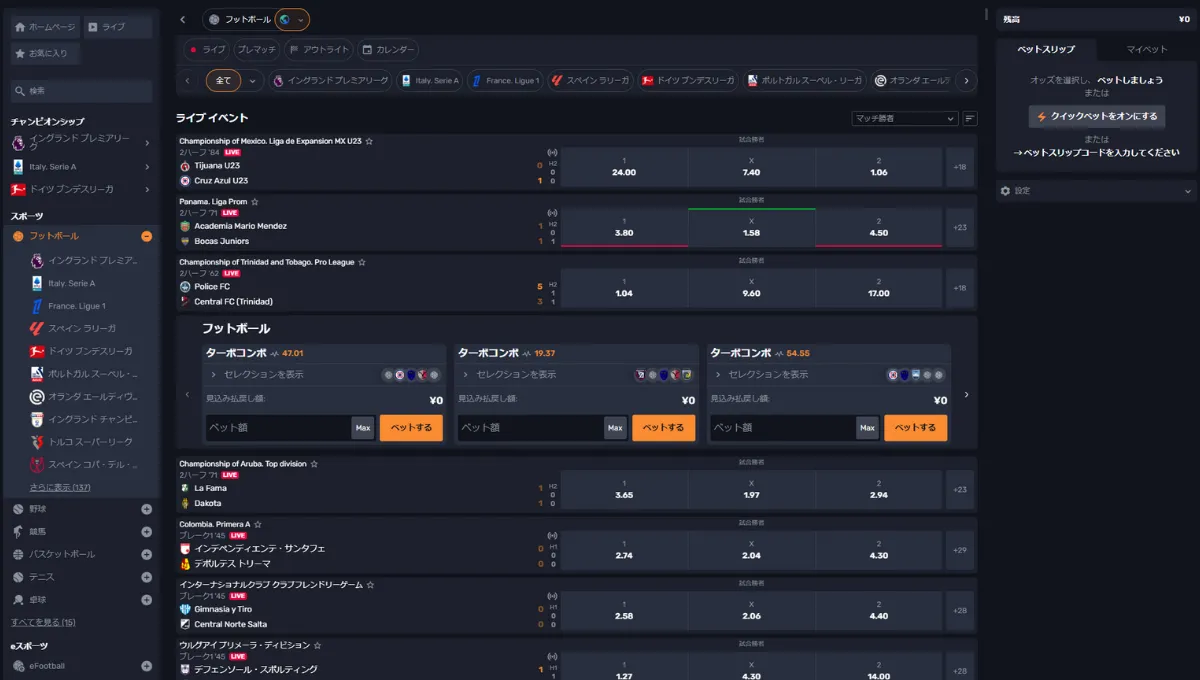Advance turbo combo carousel with right arrow

click(x=966, y=394)
